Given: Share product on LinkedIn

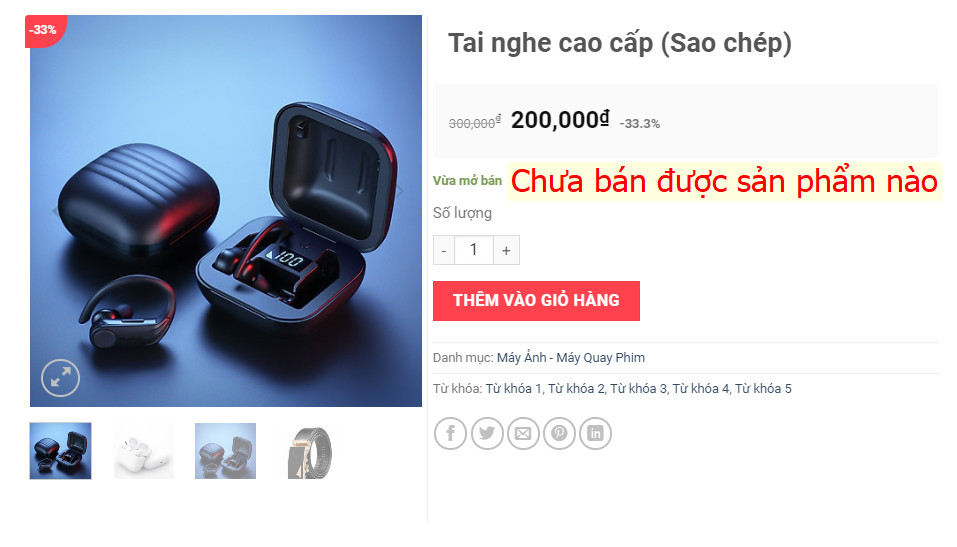Looking at the screenshot, I should coord(595,433).
